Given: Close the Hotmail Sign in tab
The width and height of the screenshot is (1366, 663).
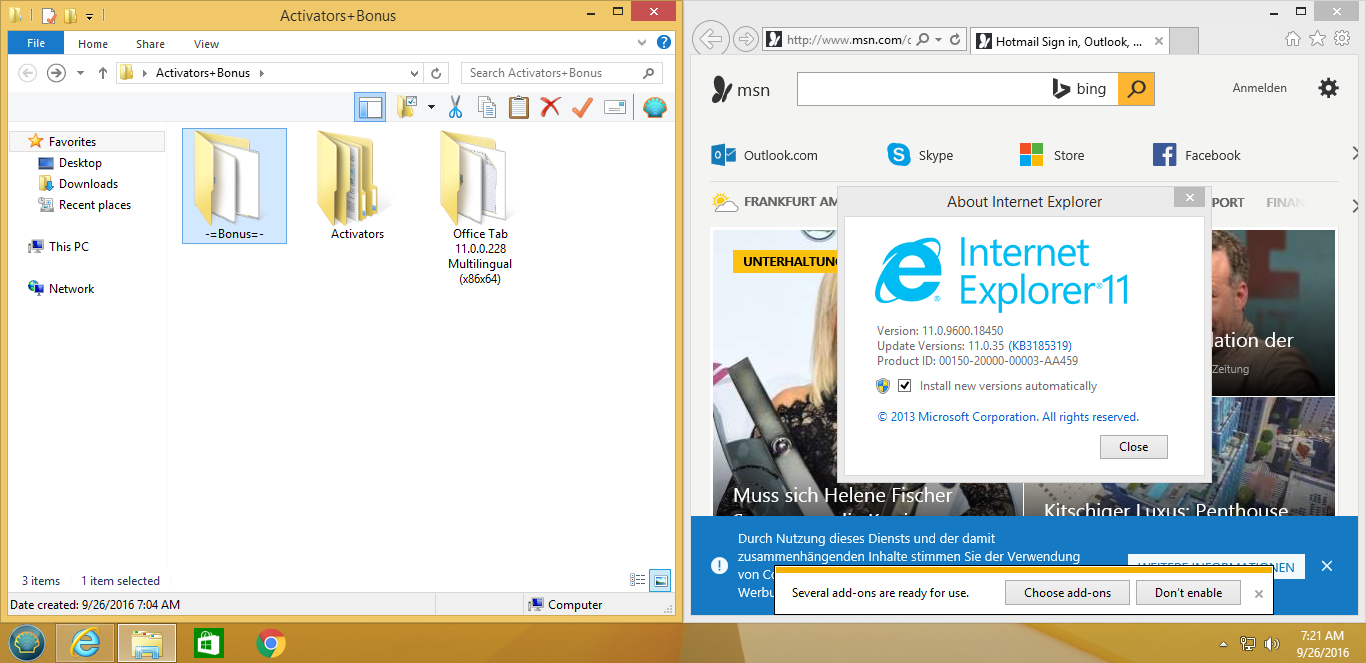Looking at the screenshot, I should [x=1159, y=41].
